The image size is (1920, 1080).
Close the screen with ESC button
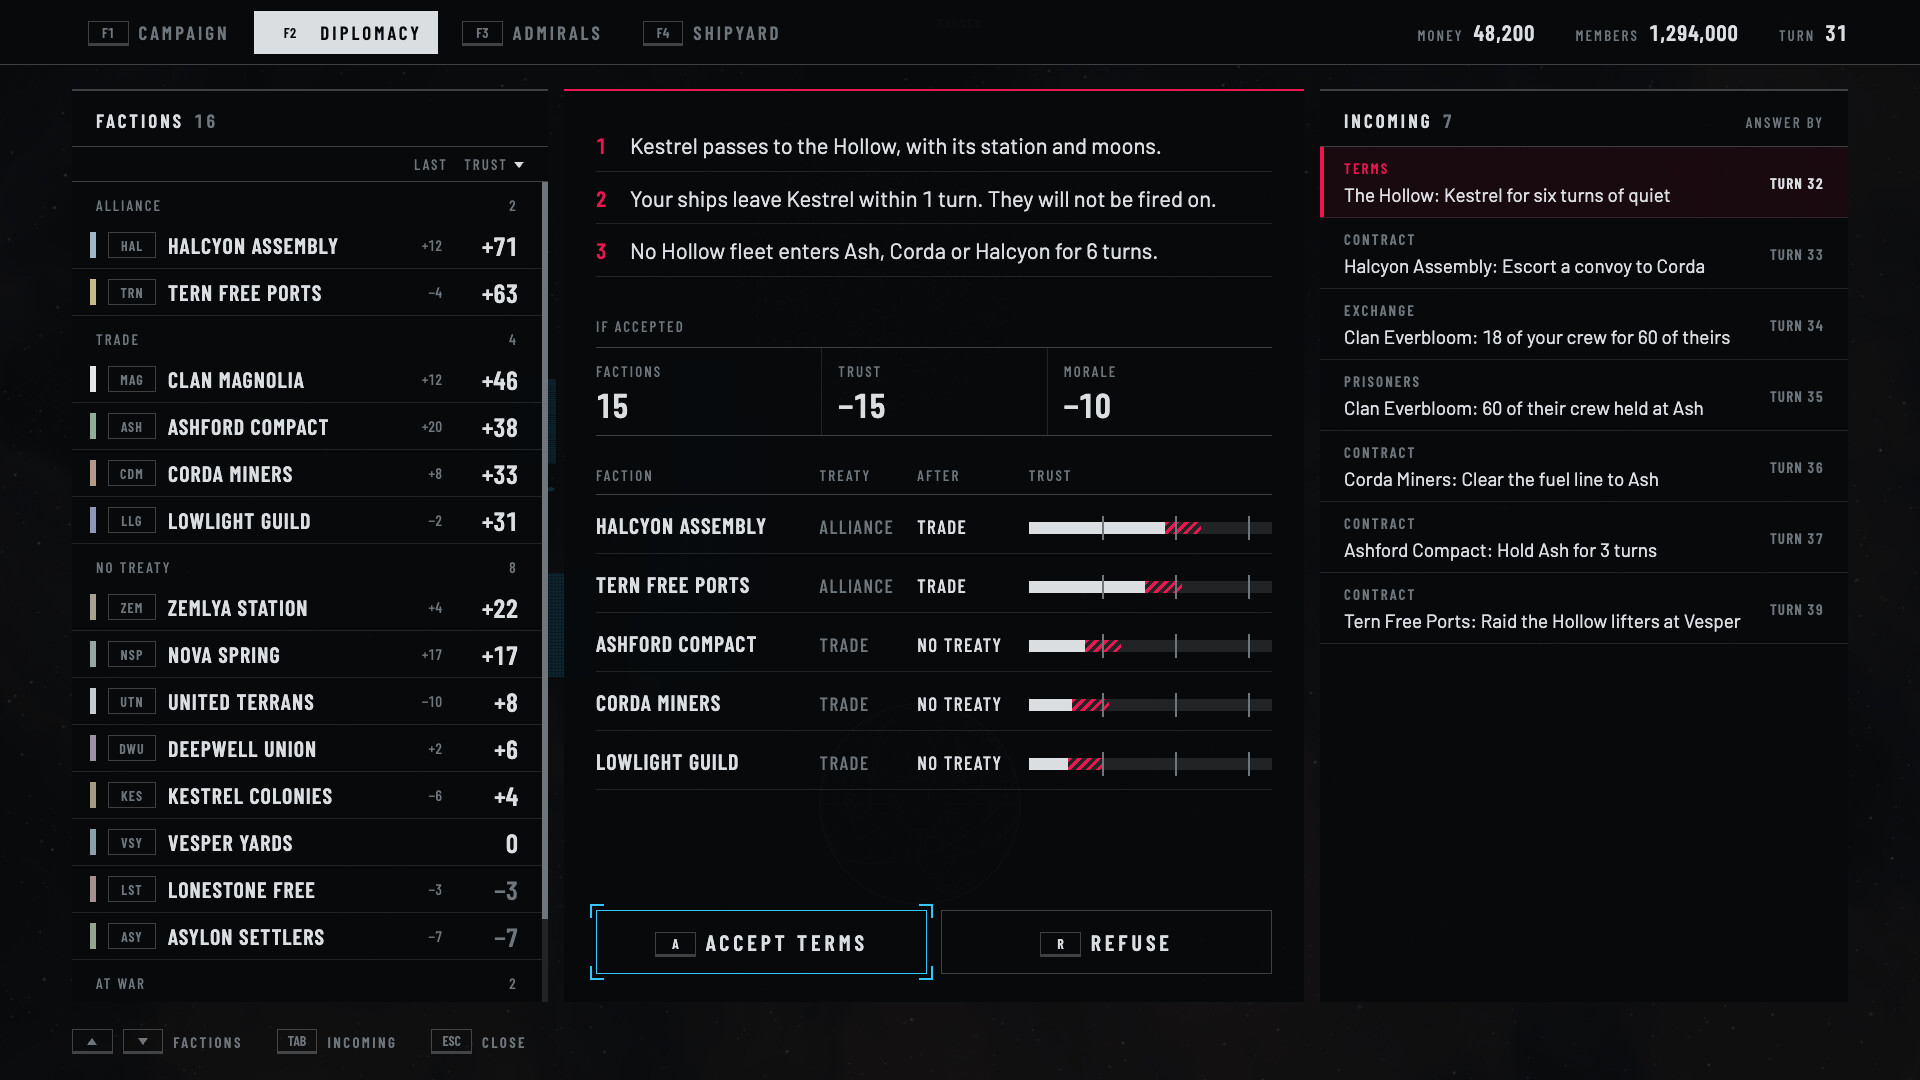(478, 1042)
